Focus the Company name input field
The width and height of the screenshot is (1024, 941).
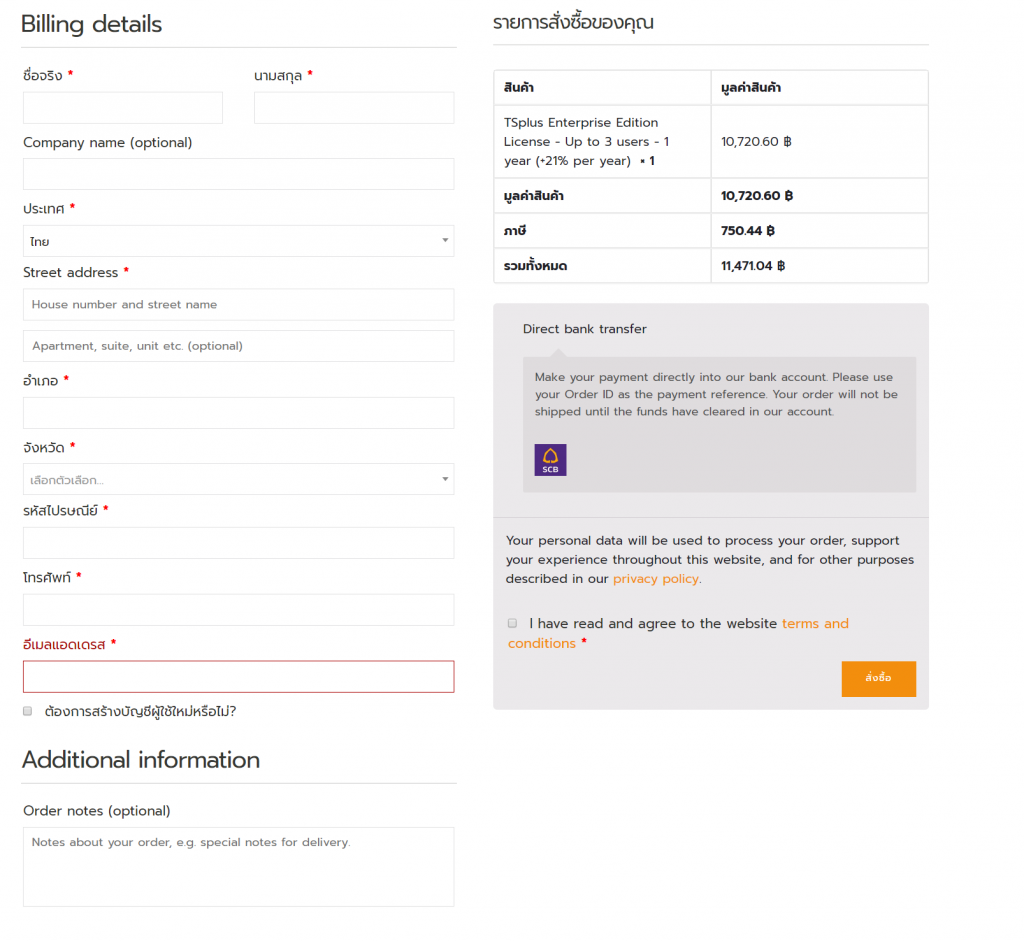(x=238, y=174)
